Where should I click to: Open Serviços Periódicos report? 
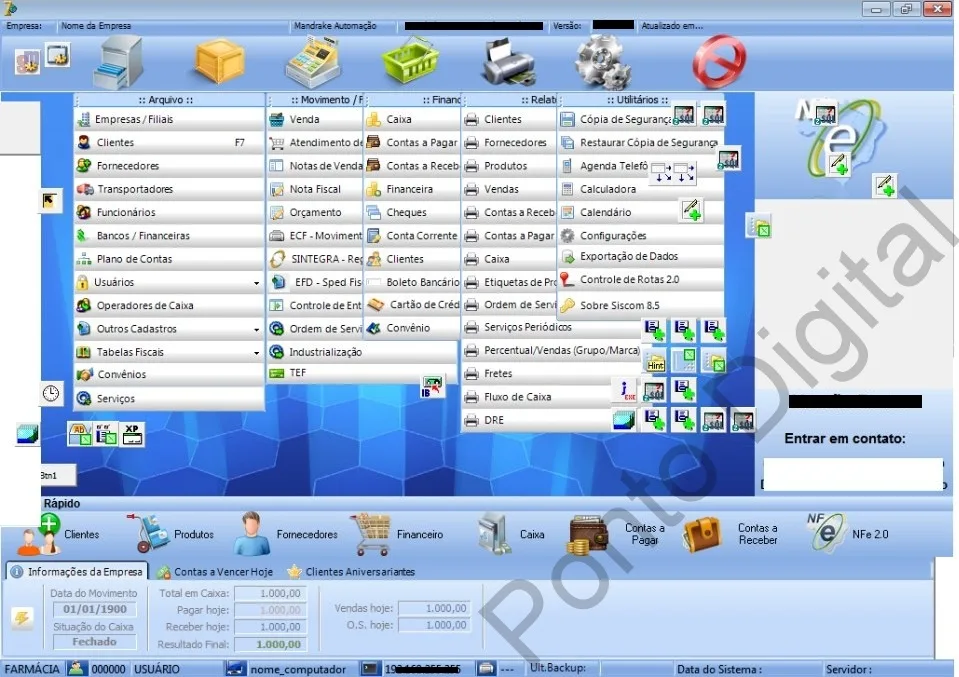(550, 327)
